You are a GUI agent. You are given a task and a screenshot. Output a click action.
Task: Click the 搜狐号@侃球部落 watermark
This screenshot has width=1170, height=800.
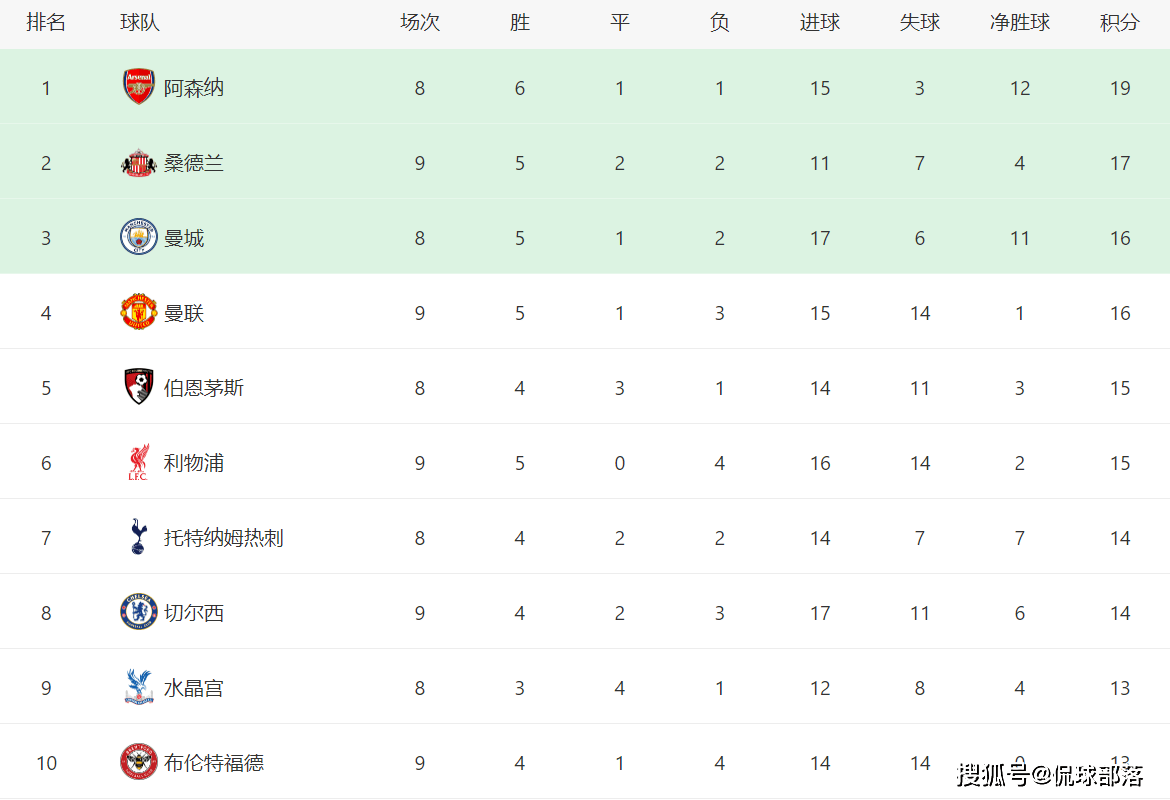coord(1050,774)
